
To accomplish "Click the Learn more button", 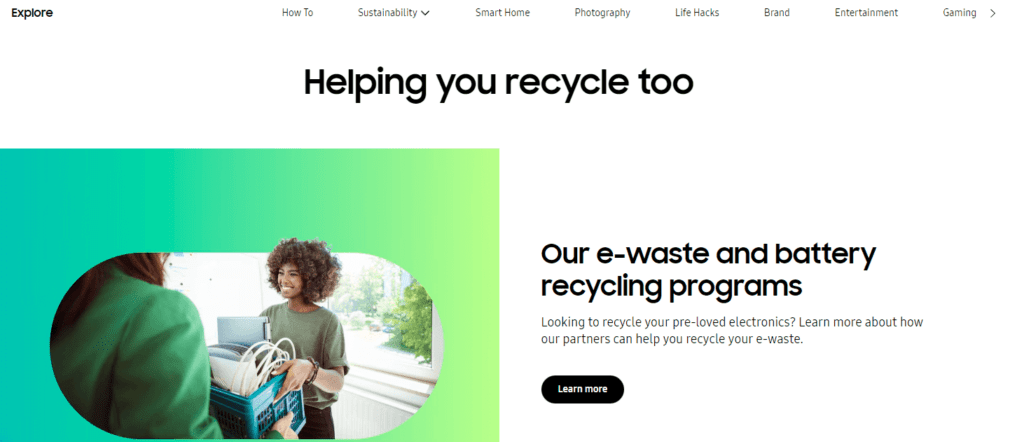I will (583, 389).
